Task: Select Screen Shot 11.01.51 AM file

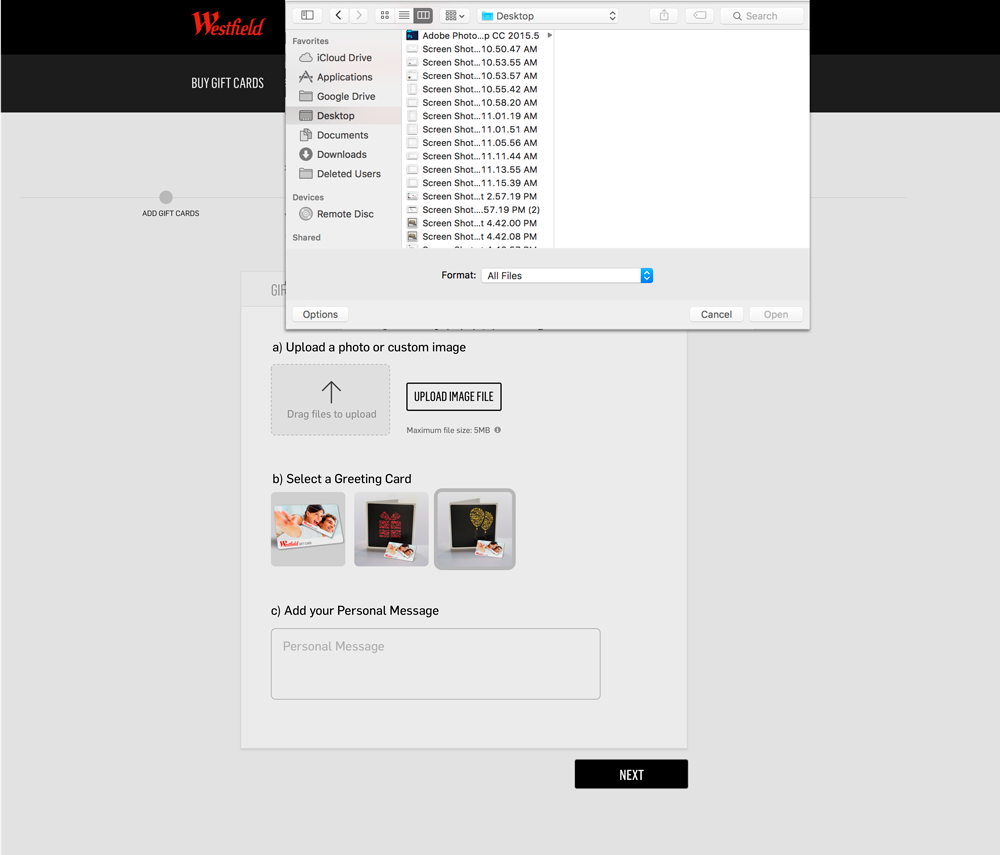Action: click(x=479, y=129)
